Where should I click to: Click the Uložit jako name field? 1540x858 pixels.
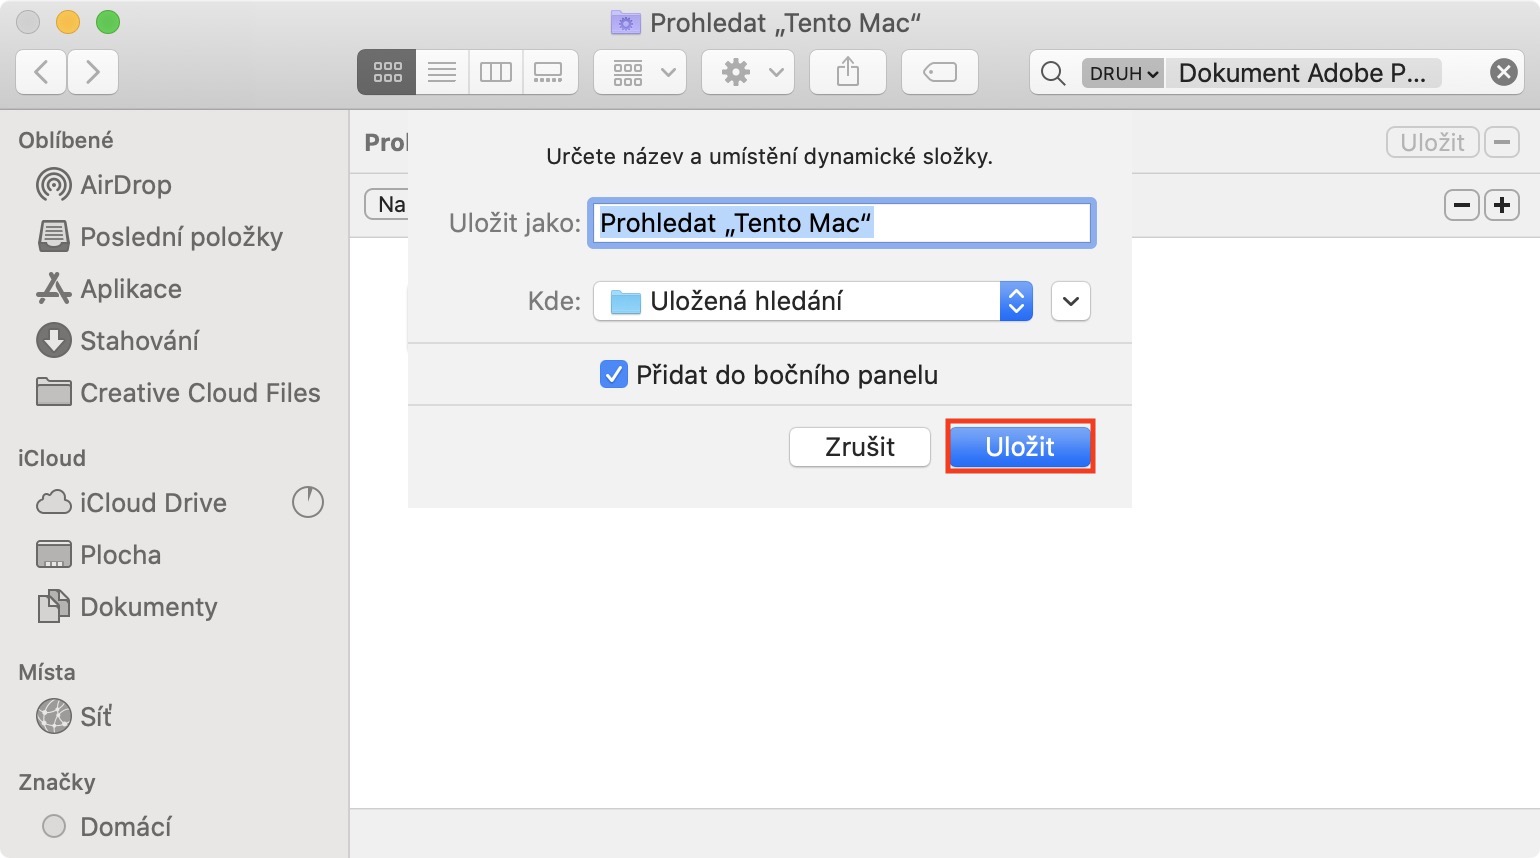[841, 223]
